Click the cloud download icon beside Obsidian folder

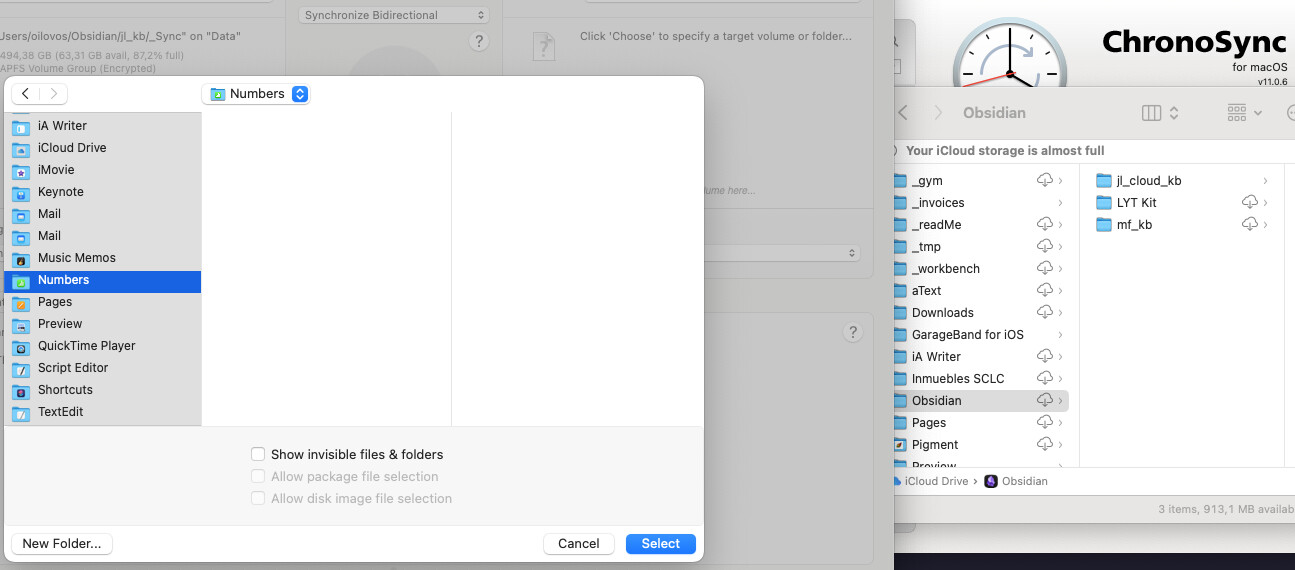(1045, 401)
